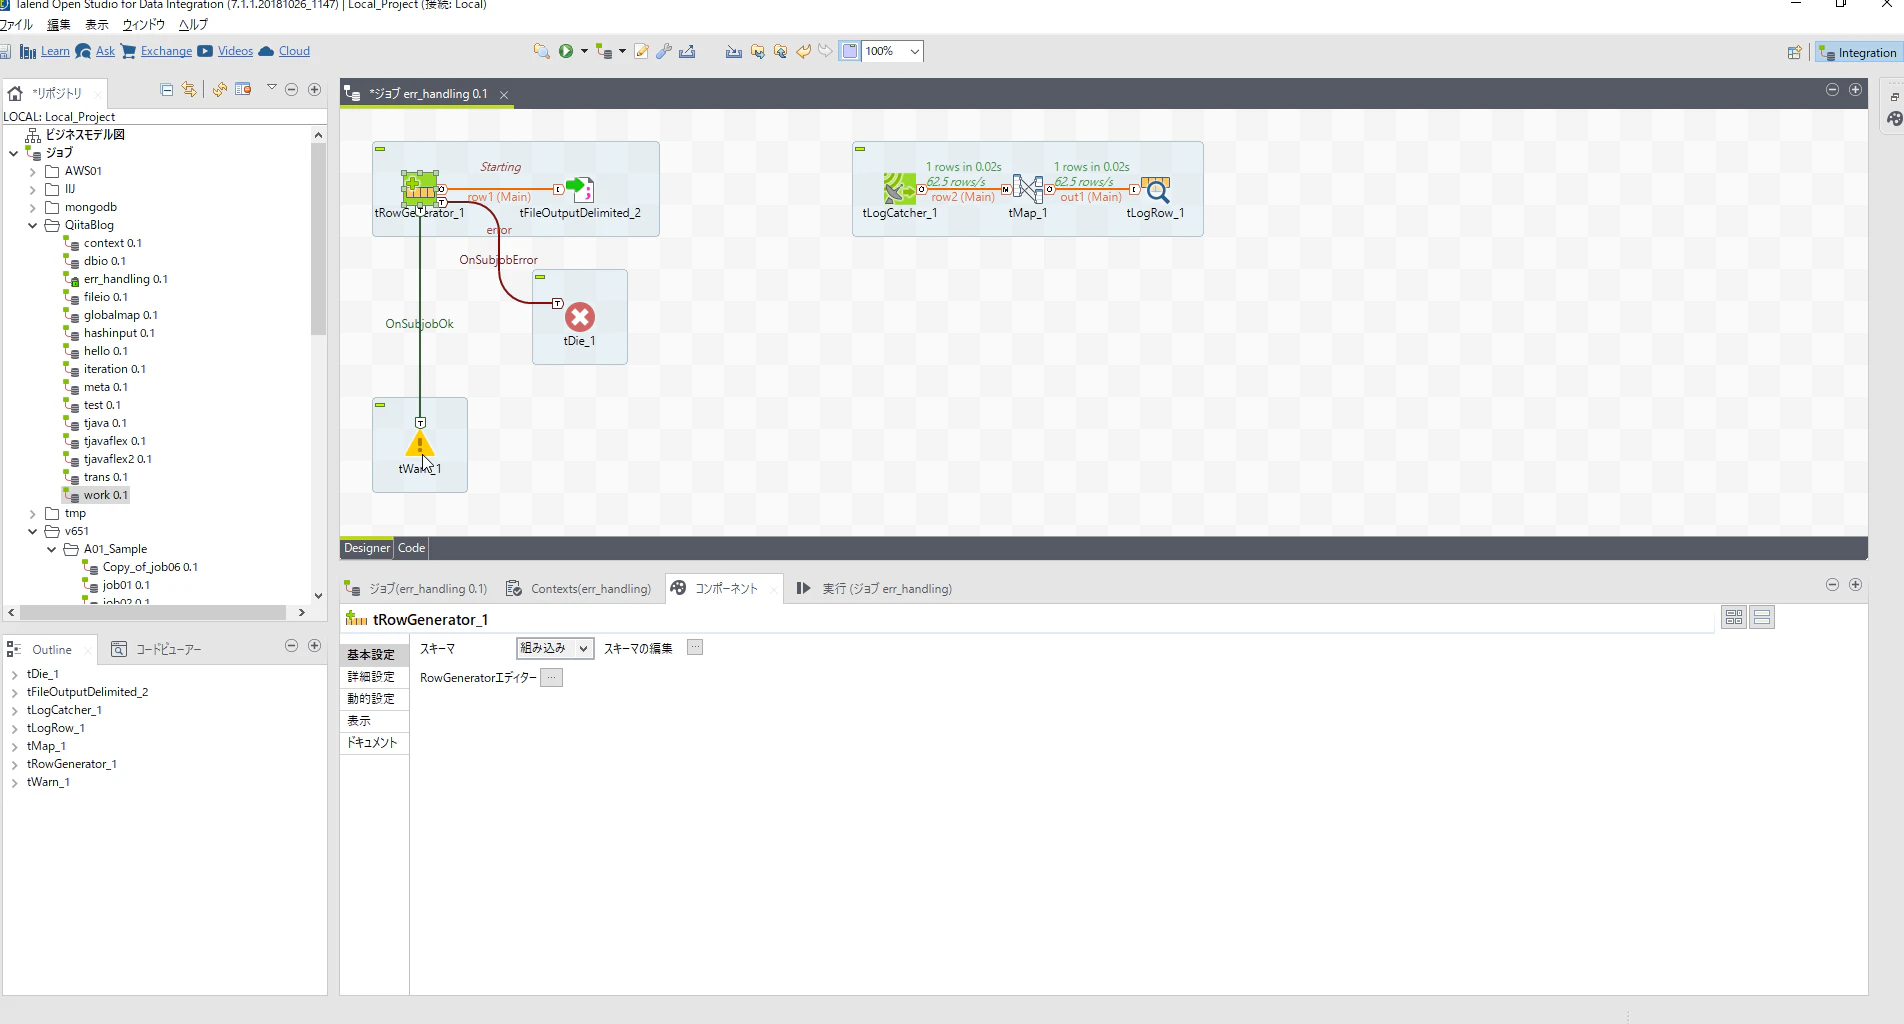Select the tMap_1 component
1904x1024 pixels.
point(1028,188)
